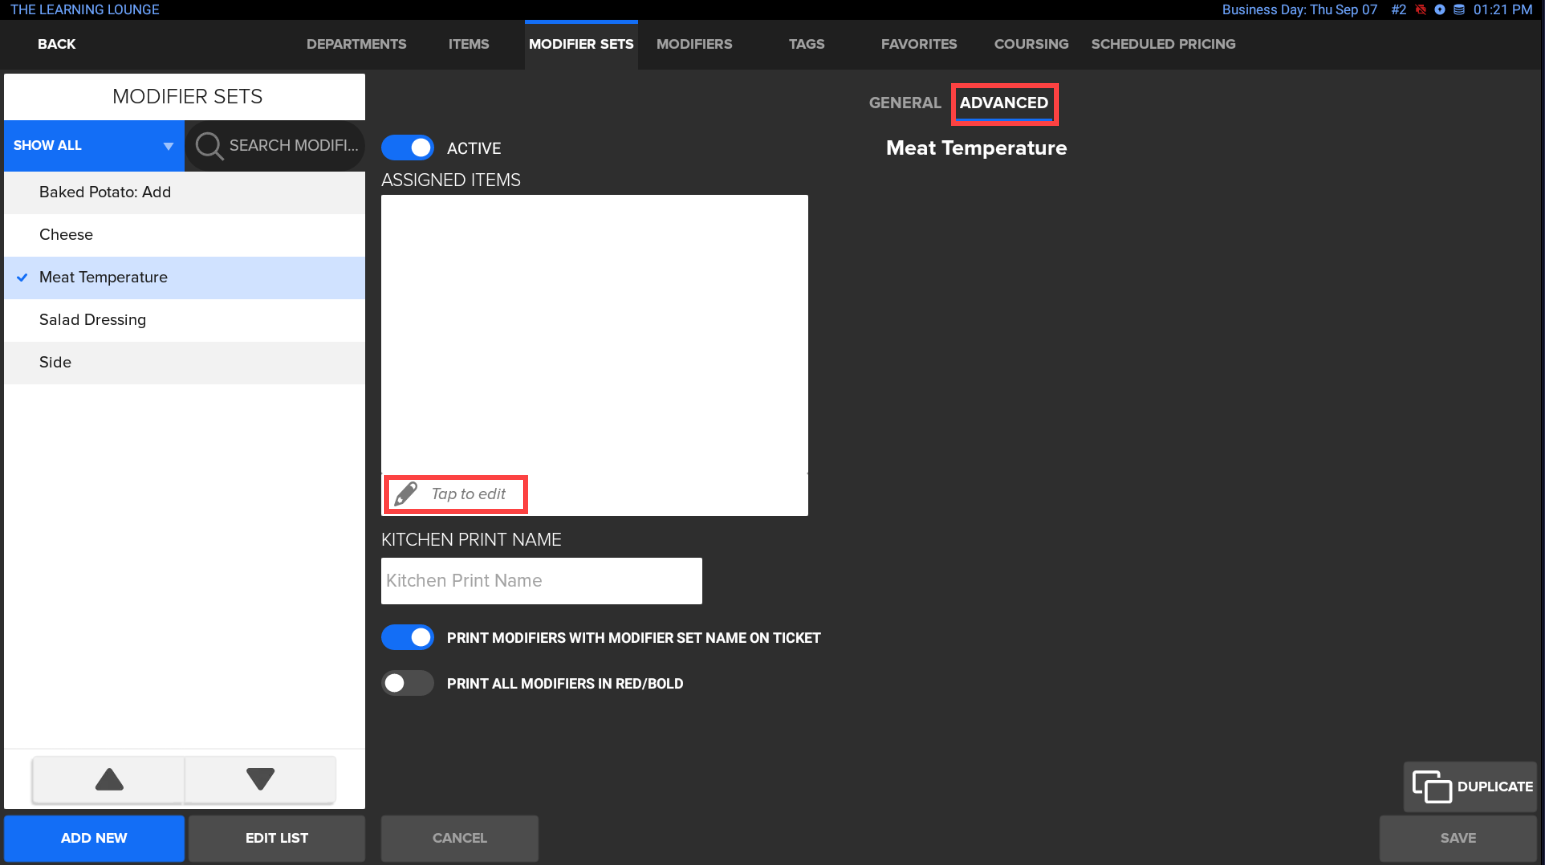Enable Print All Modifiers in Red/Bold
Image resolution: width=1545 pixels, height=865 pixels.
[408, 684]
